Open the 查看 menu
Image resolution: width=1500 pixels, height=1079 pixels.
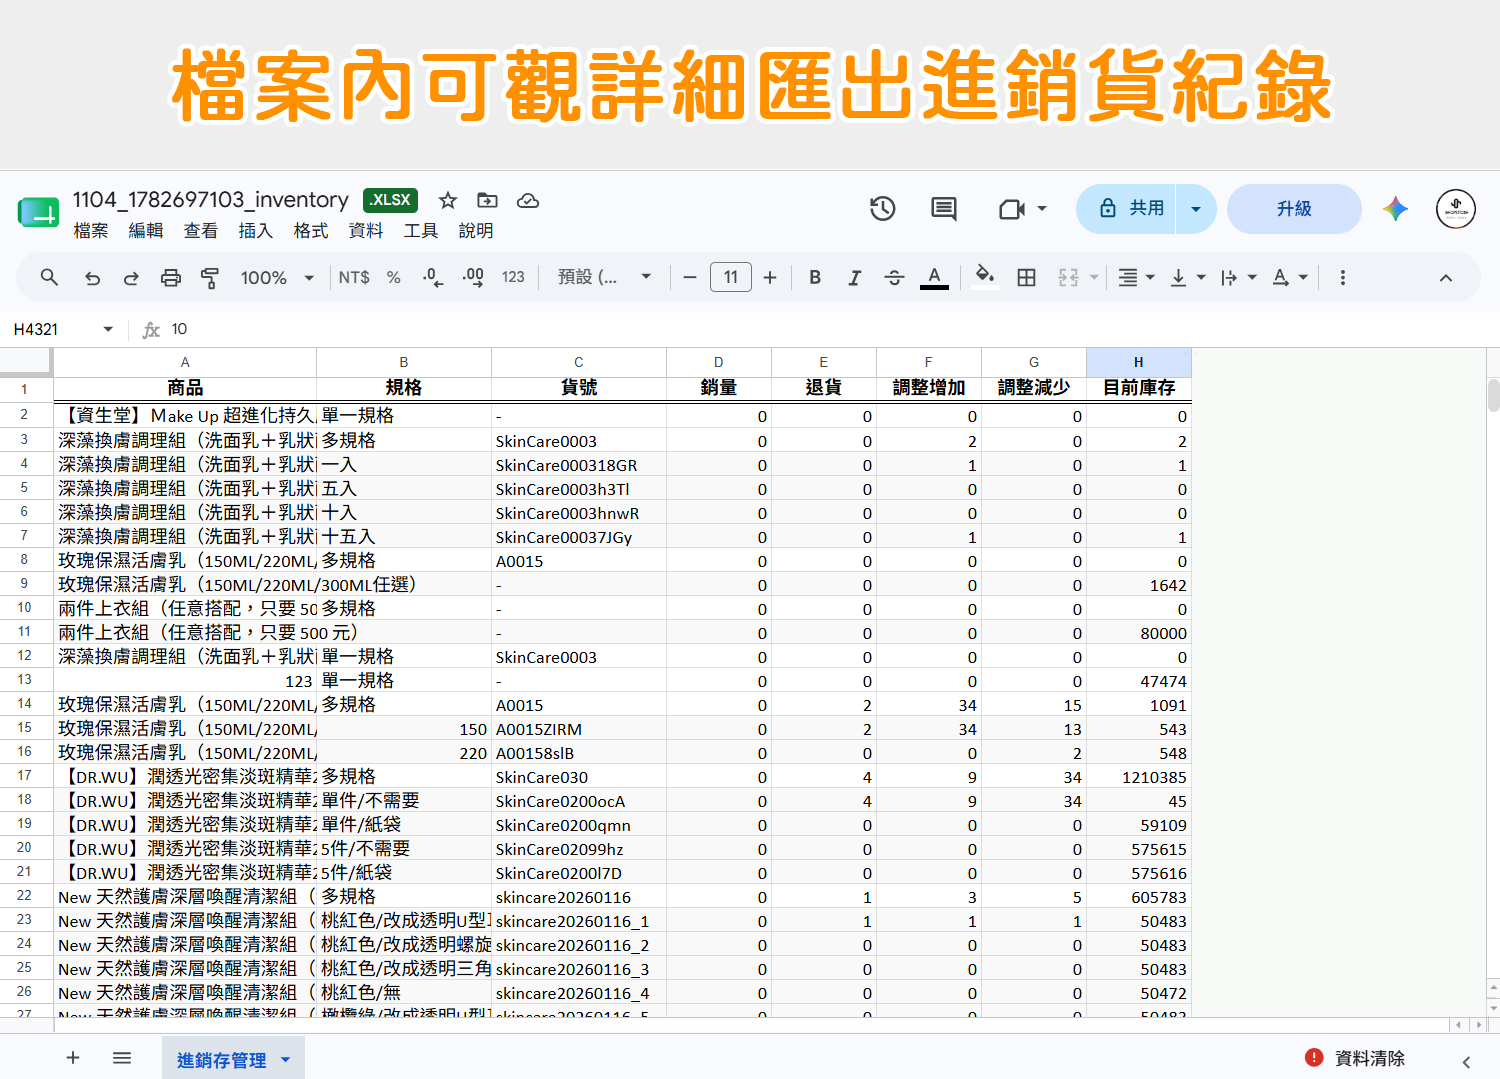(x=201, y=231)
